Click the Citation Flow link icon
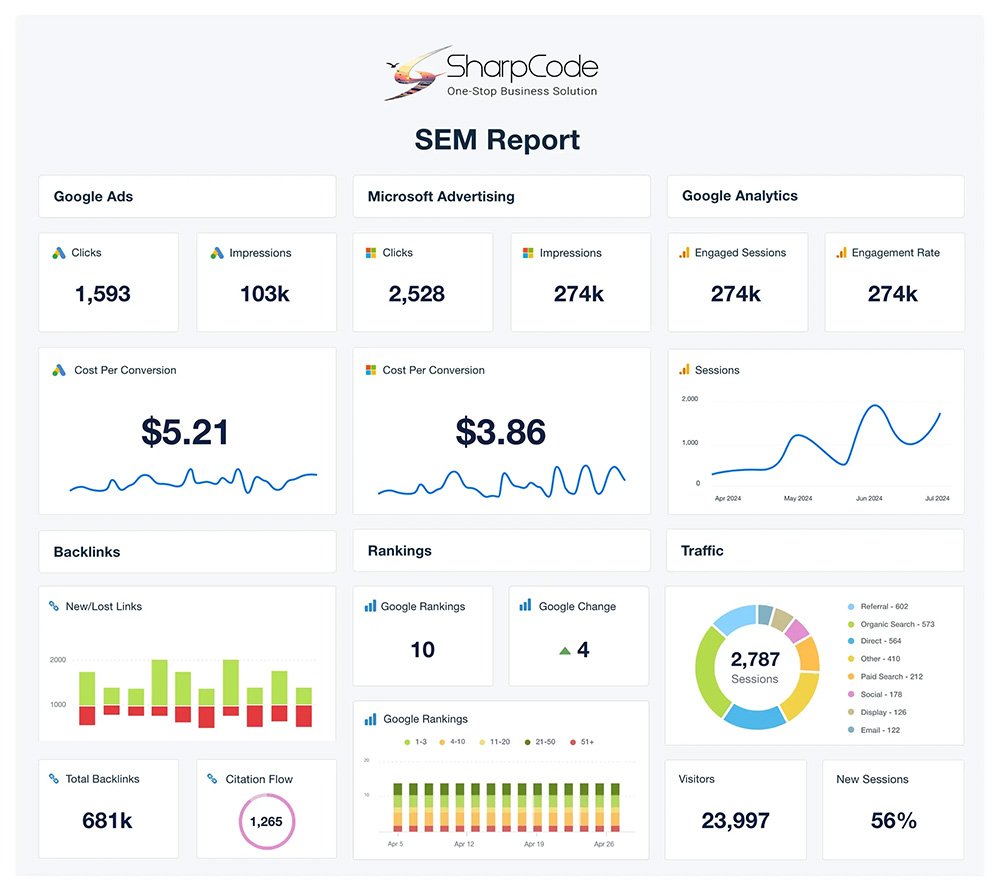This screenshot has width=1000, height=896. pos(212,779)
